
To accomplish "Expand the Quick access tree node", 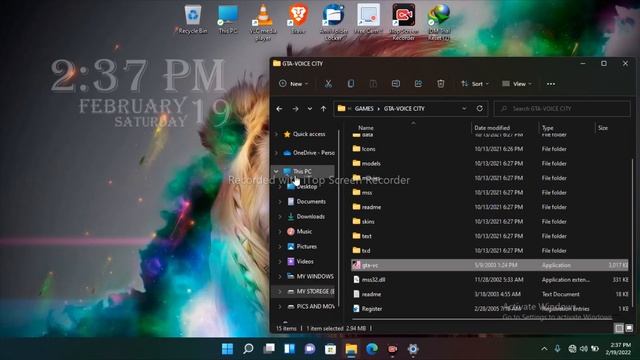I will (x=276, y=134).
